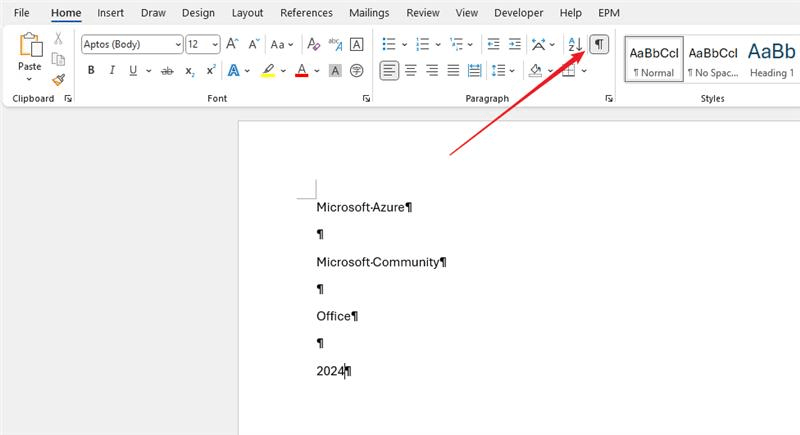This screenshot has height=435, width=800.
Task: Click the Bullets list icon
Action: click(389, 44)
